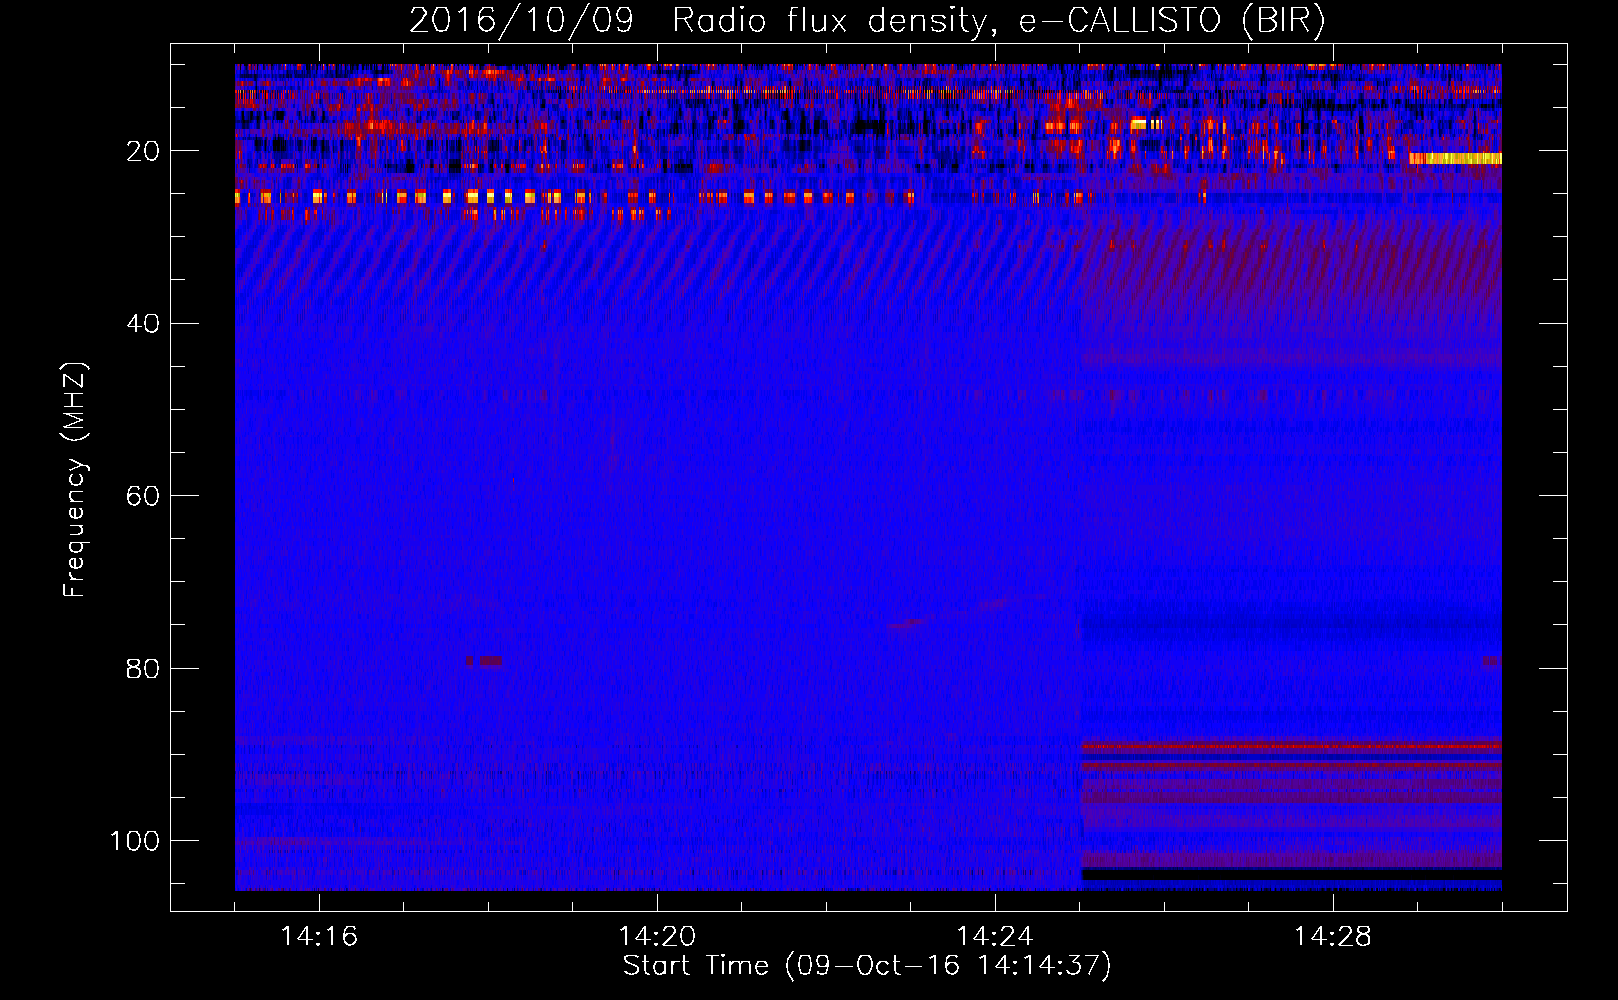Image resolution: width=1618 pixels, height=1000 pixels.
Task: Click the '14:20' time tick label
Action: click(x=657, y=937)
